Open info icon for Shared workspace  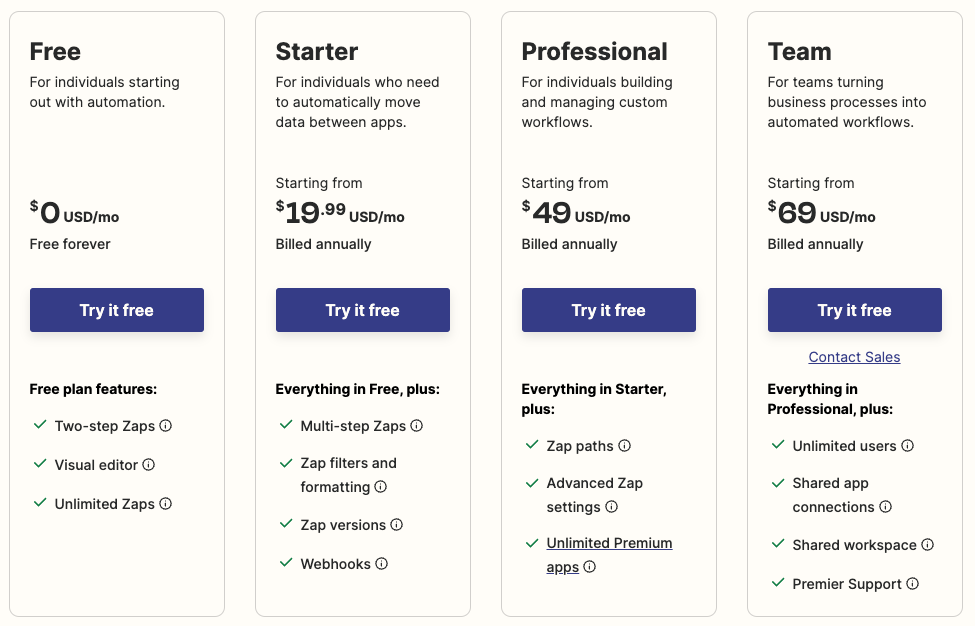[x=928, y=545]
